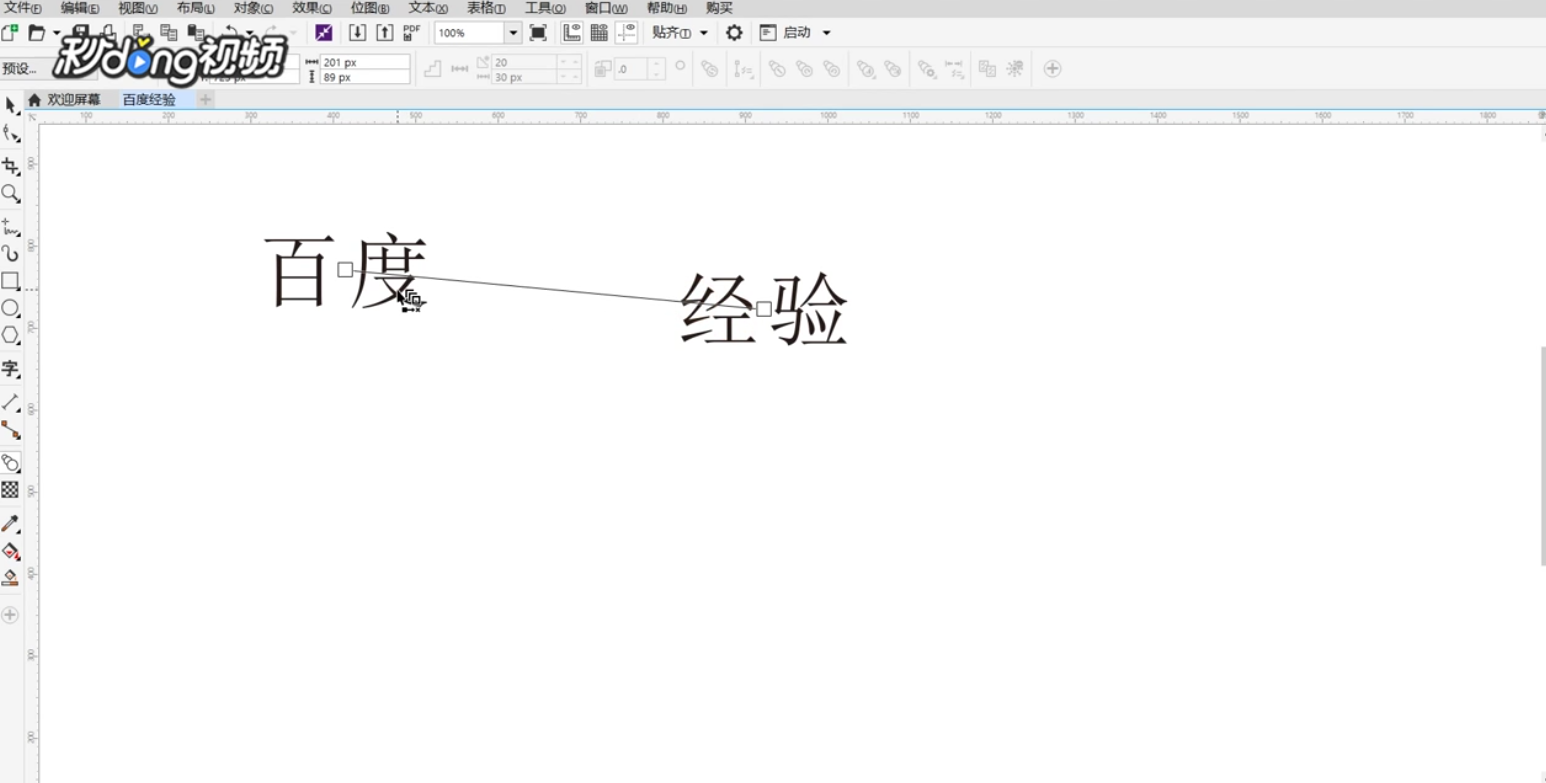1546x783 pixels.
Task: Select the Interactive Fill tool
Action: click(x=10, y=550)
